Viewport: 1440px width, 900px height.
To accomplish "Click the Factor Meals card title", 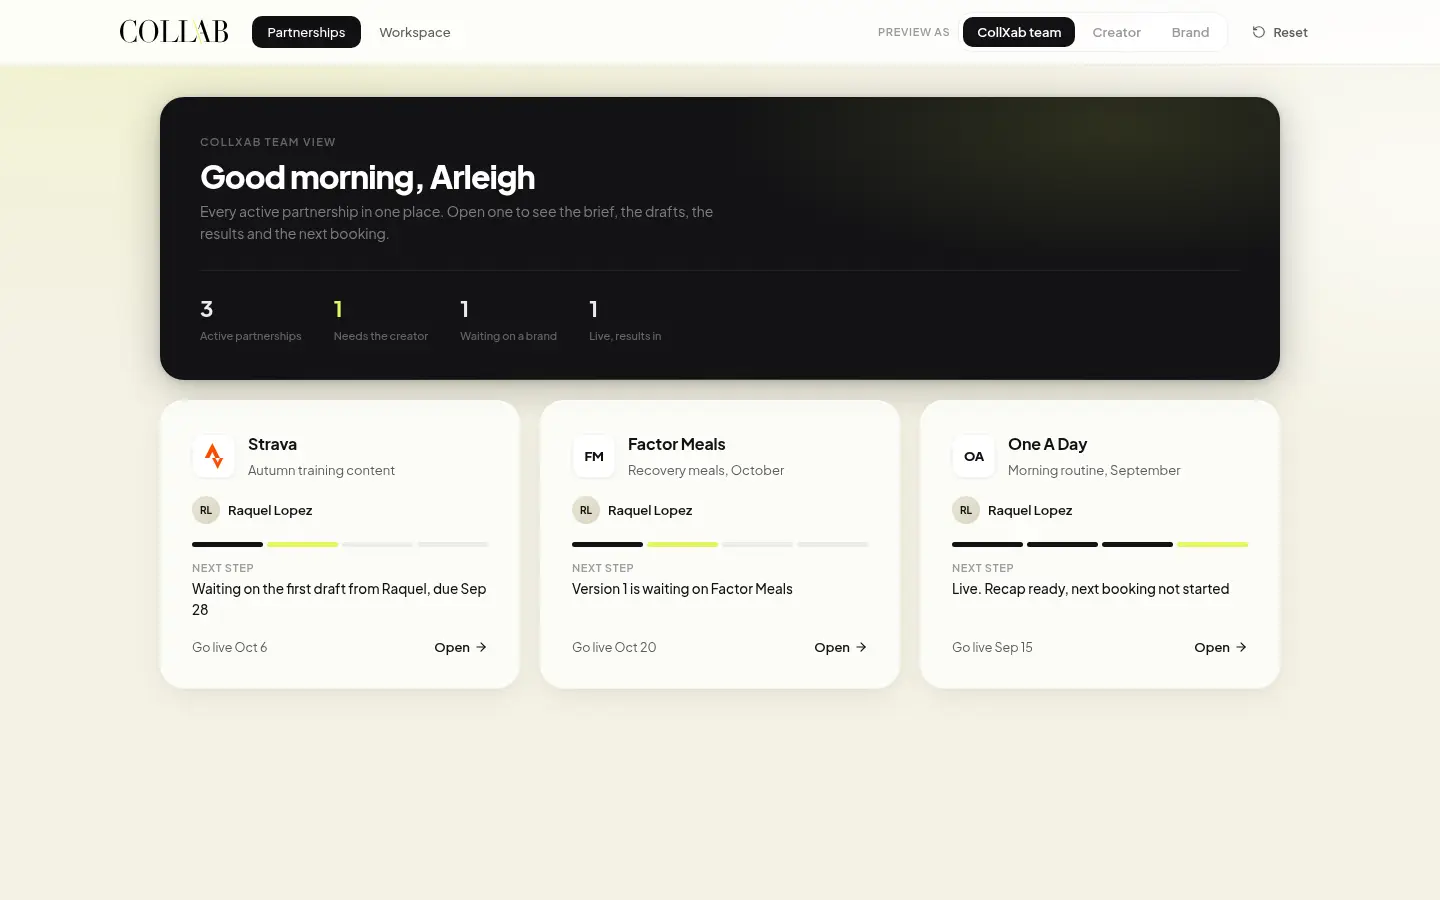I will point(677,444).
